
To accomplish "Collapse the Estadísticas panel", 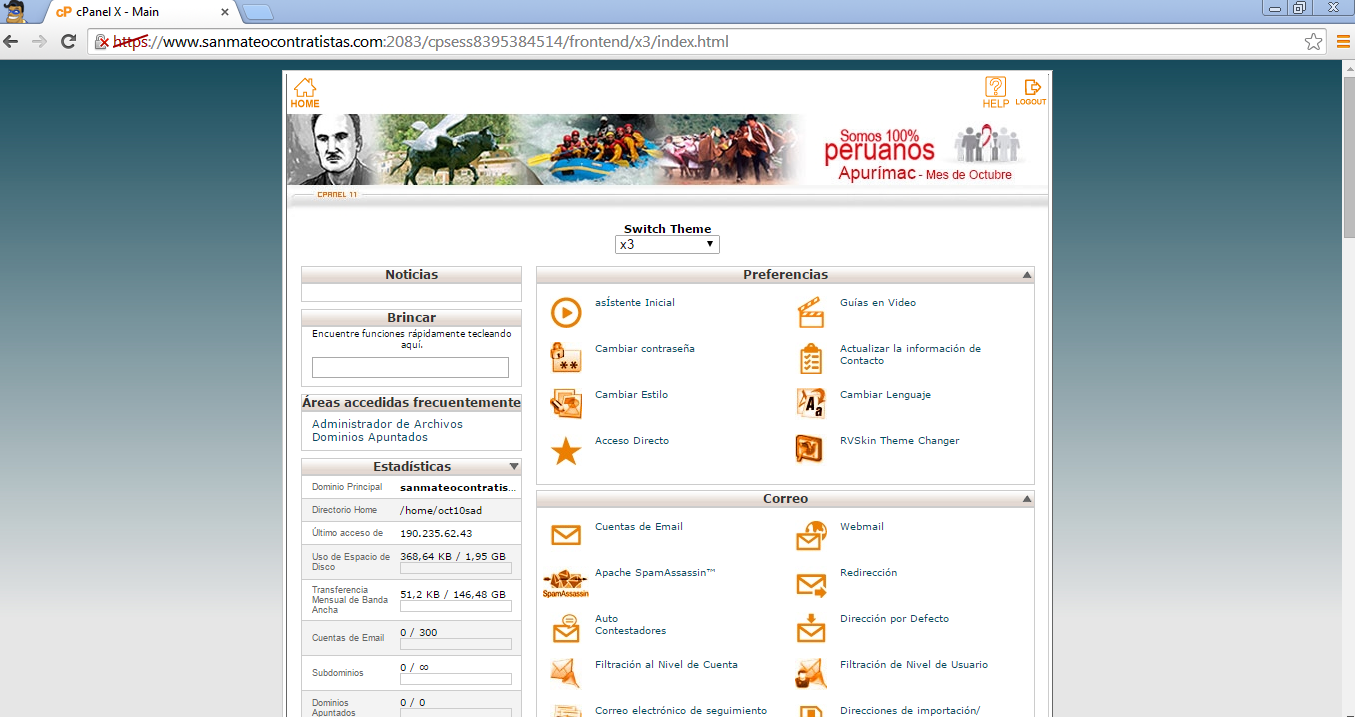I will [513, 466].
